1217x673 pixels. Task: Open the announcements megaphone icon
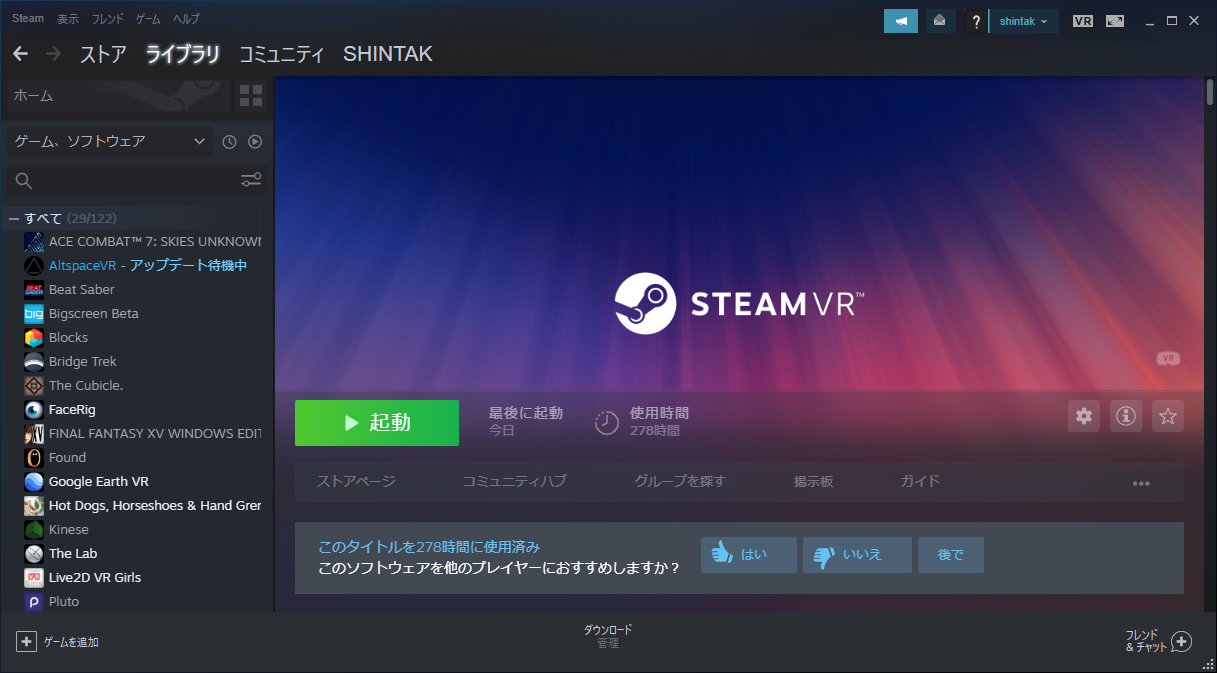pyautogui.click(x=901, y=21)
